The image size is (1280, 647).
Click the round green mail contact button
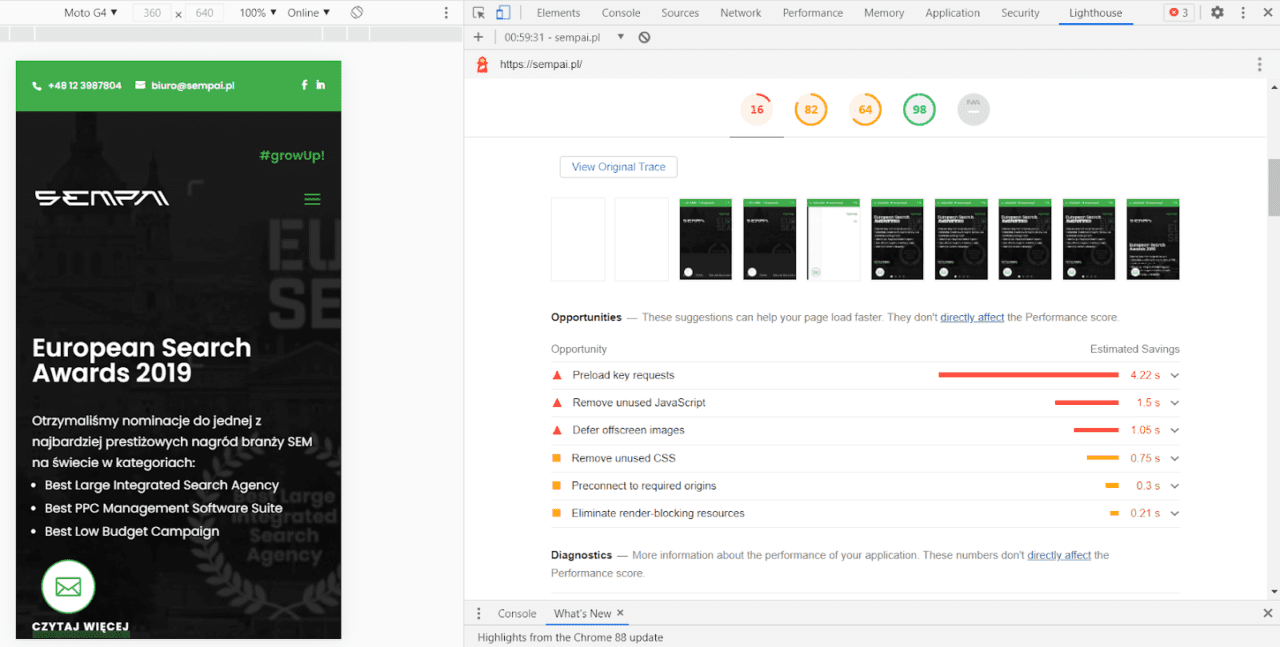tap(68, 587)
